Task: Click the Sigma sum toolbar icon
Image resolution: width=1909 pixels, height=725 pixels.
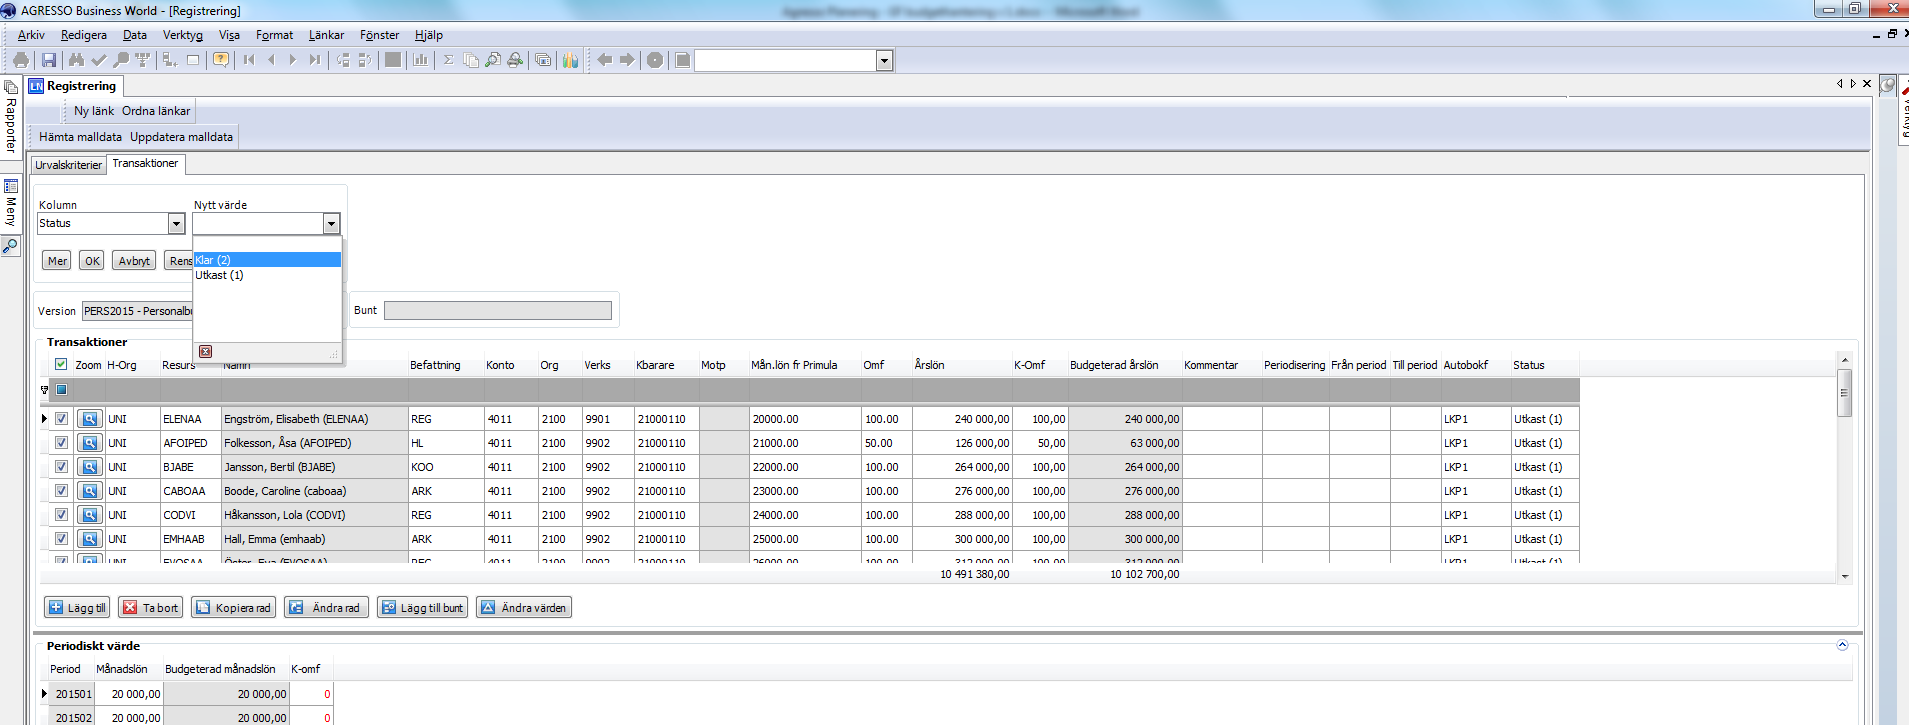Action: 449,60
